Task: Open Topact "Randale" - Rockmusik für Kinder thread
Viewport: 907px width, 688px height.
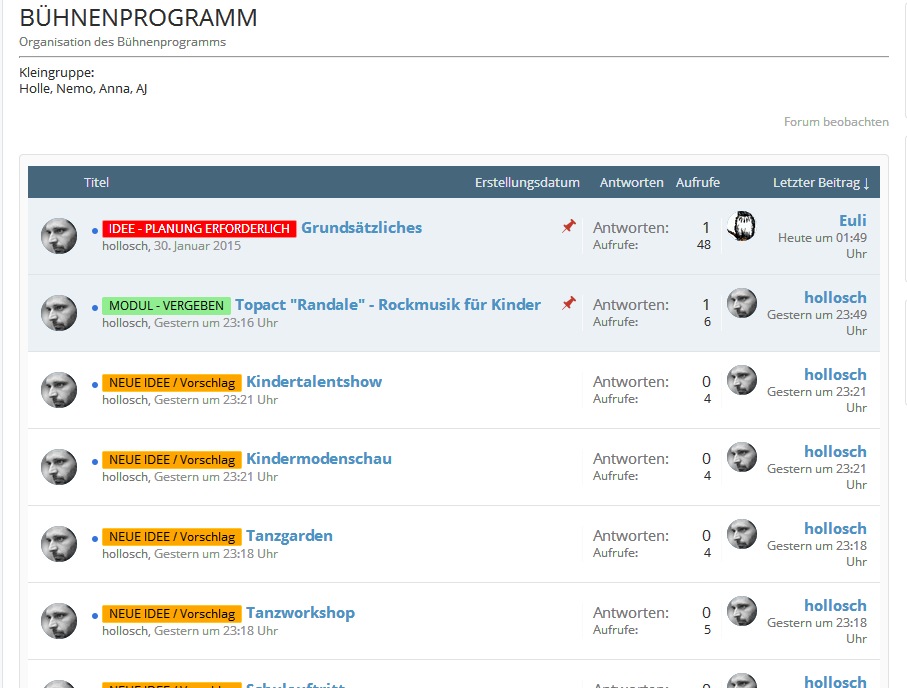Action: (x=388, y=305)
